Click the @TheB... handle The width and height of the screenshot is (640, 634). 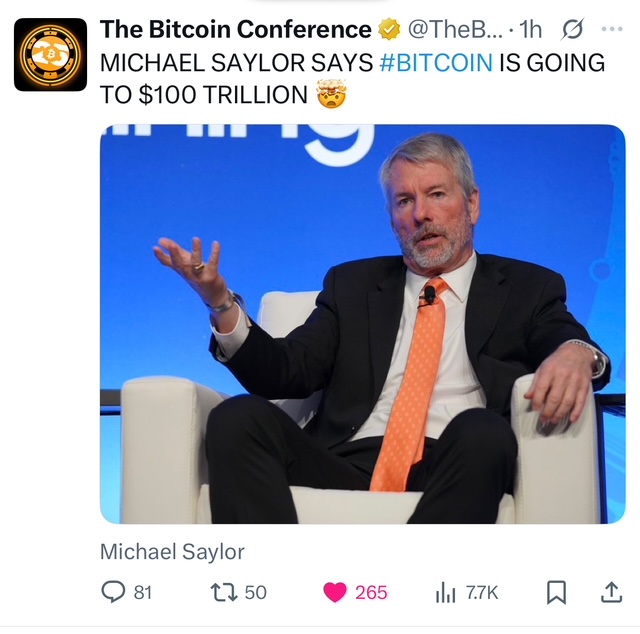(455, 29)
